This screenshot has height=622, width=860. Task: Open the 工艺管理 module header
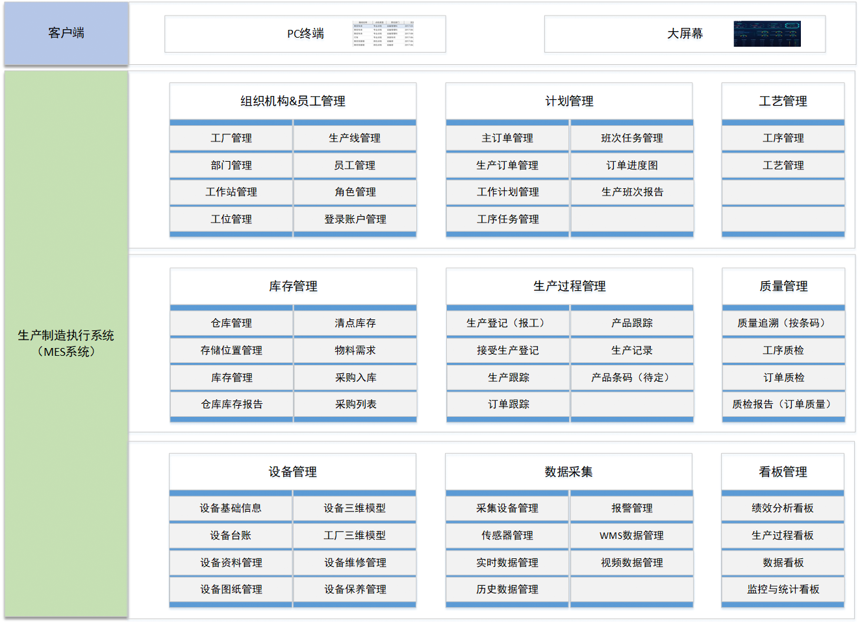786,100
